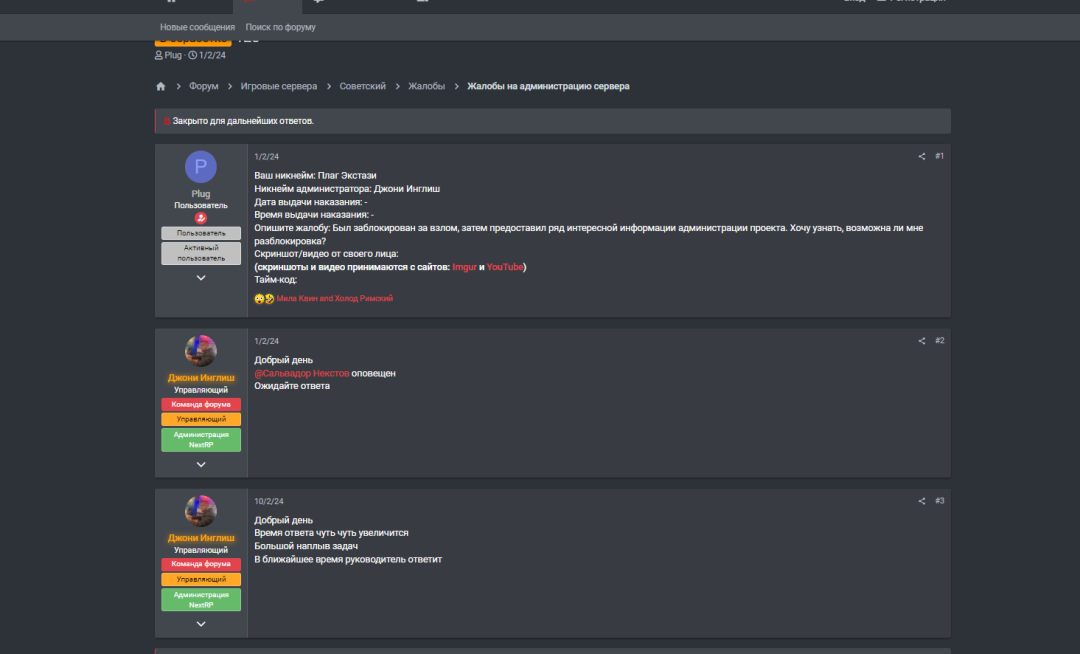Open @Сальвадор Некстов mention profile

(x=302, y=373)
